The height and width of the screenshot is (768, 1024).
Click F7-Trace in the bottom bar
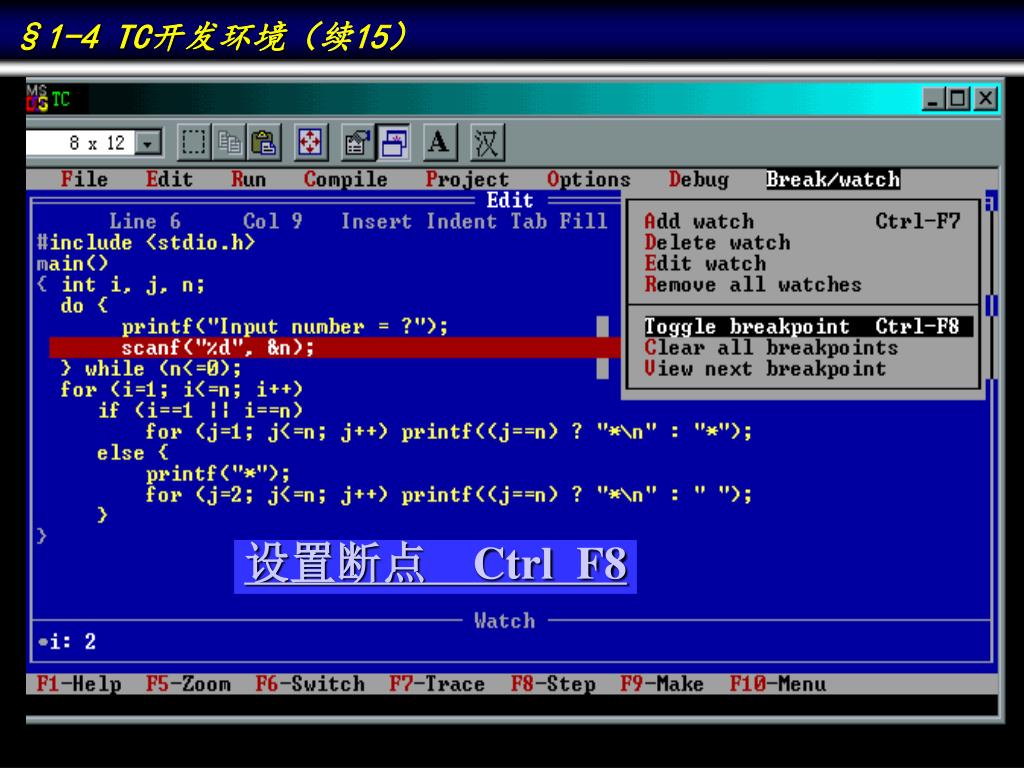tap(437, 684)
